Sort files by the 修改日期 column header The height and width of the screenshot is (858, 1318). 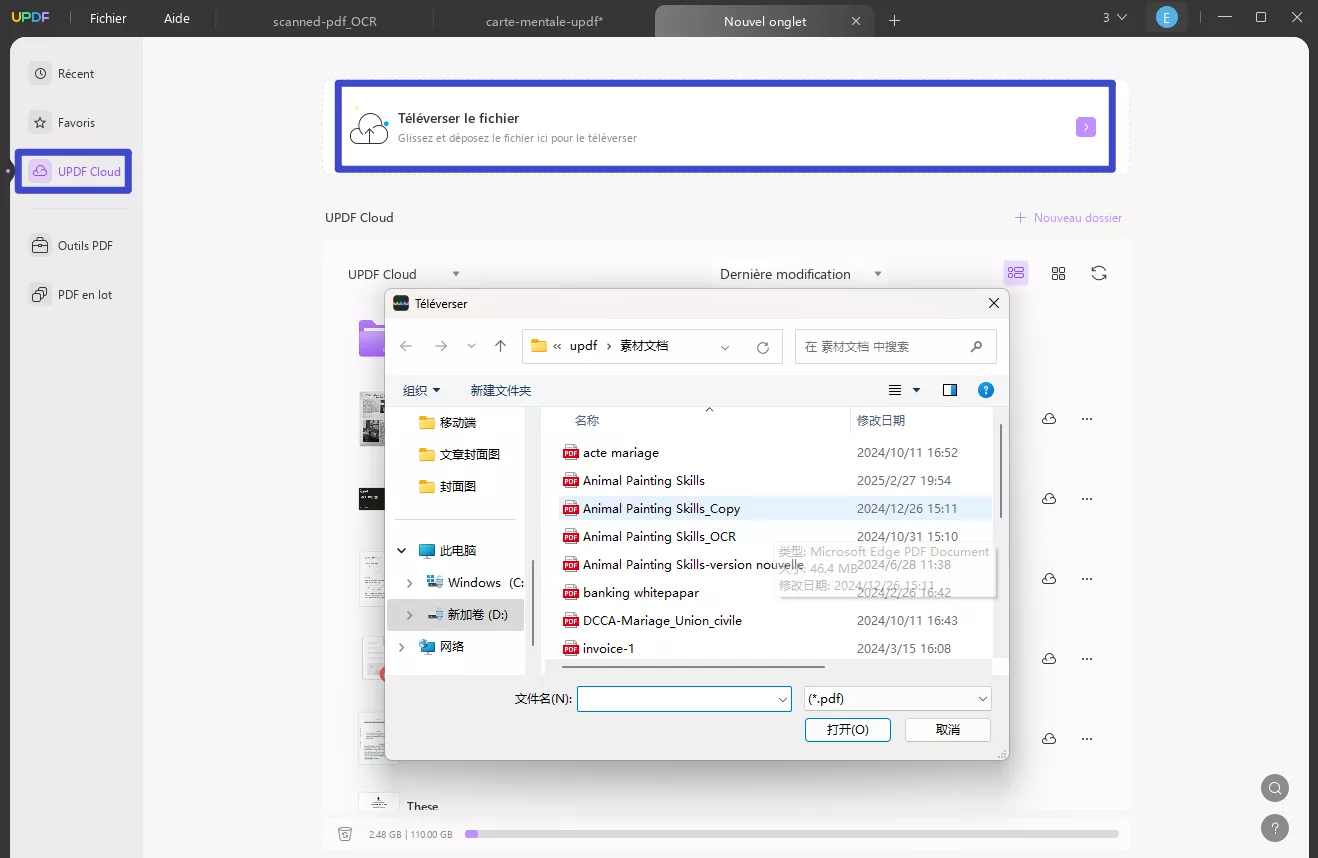click(x=881, y=421)
